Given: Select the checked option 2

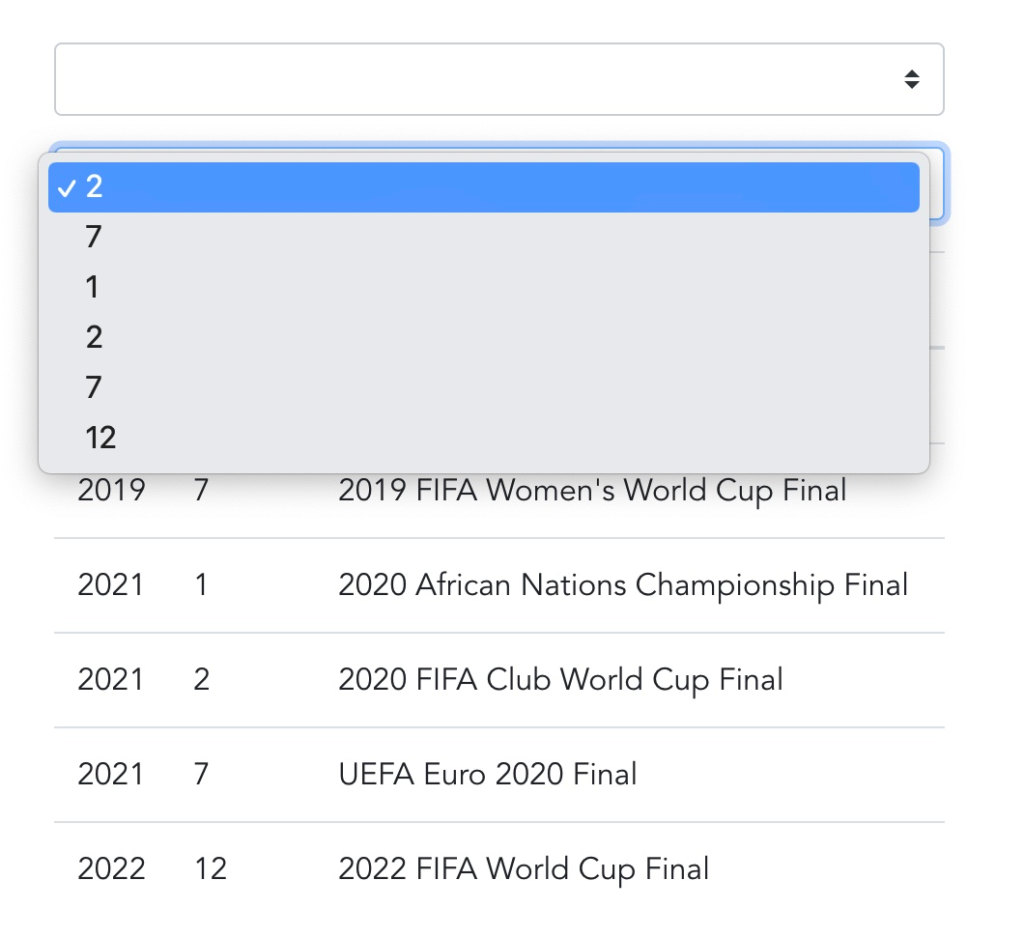Looking at the screenshot, I should point(483,187).
